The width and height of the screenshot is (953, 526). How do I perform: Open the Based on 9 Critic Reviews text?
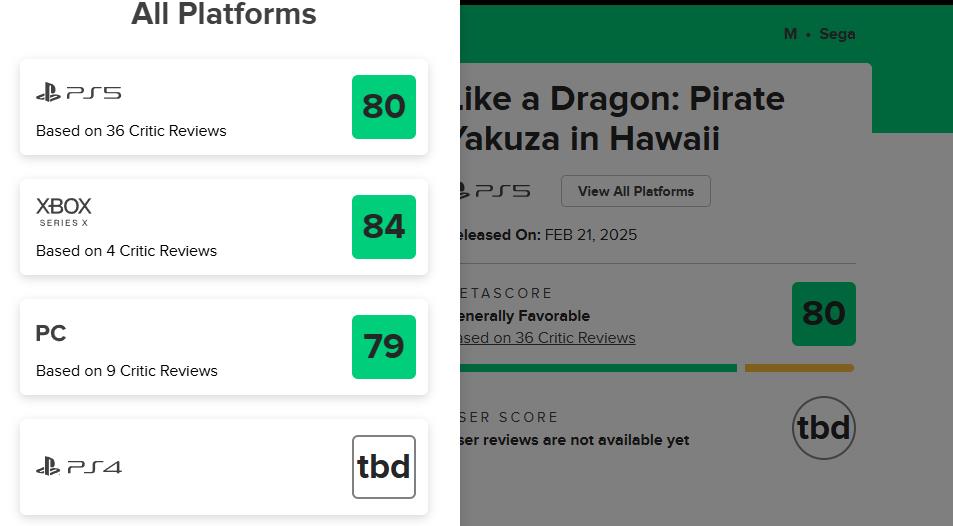[x=127, y=371]
